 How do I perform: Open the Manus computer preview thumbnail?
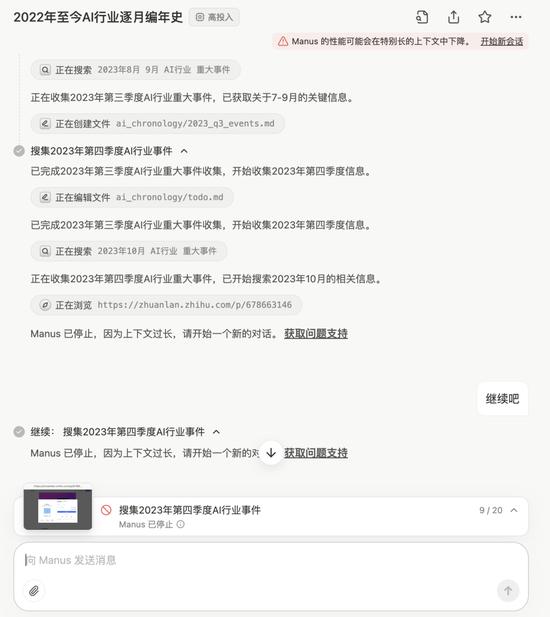[58, 506]
